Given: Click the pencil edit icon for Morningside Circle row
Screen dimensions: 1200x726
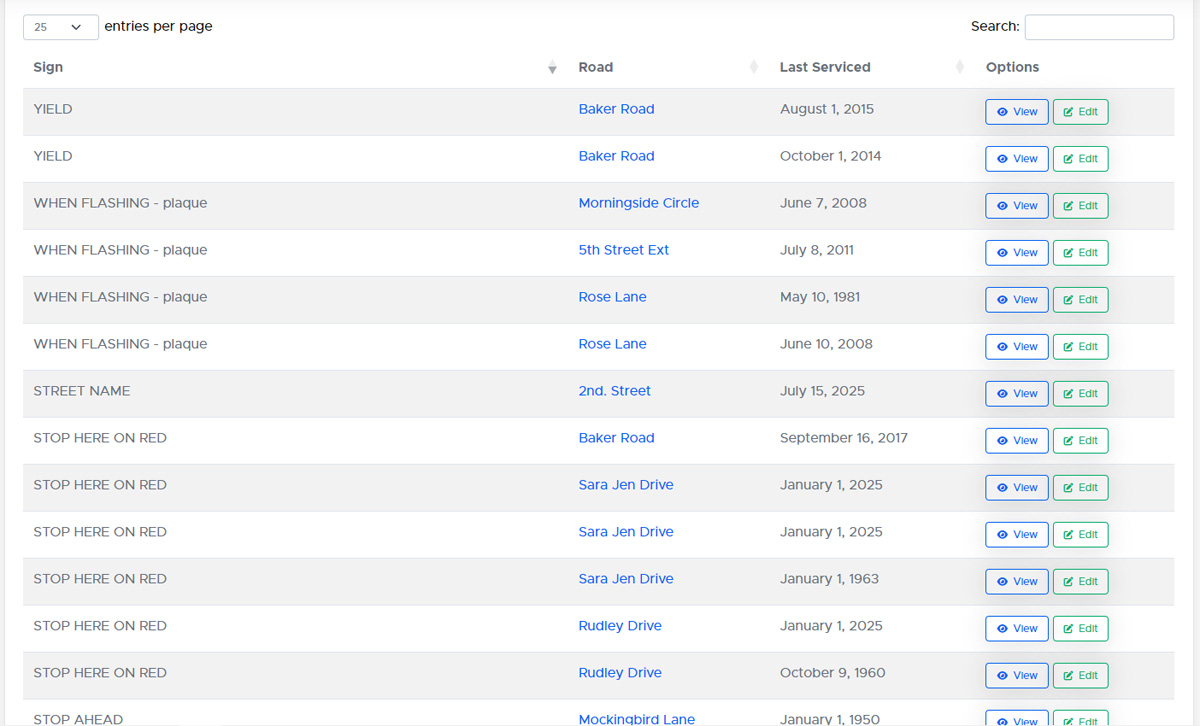Looking at the screenshot, I should pos(1068,206).
